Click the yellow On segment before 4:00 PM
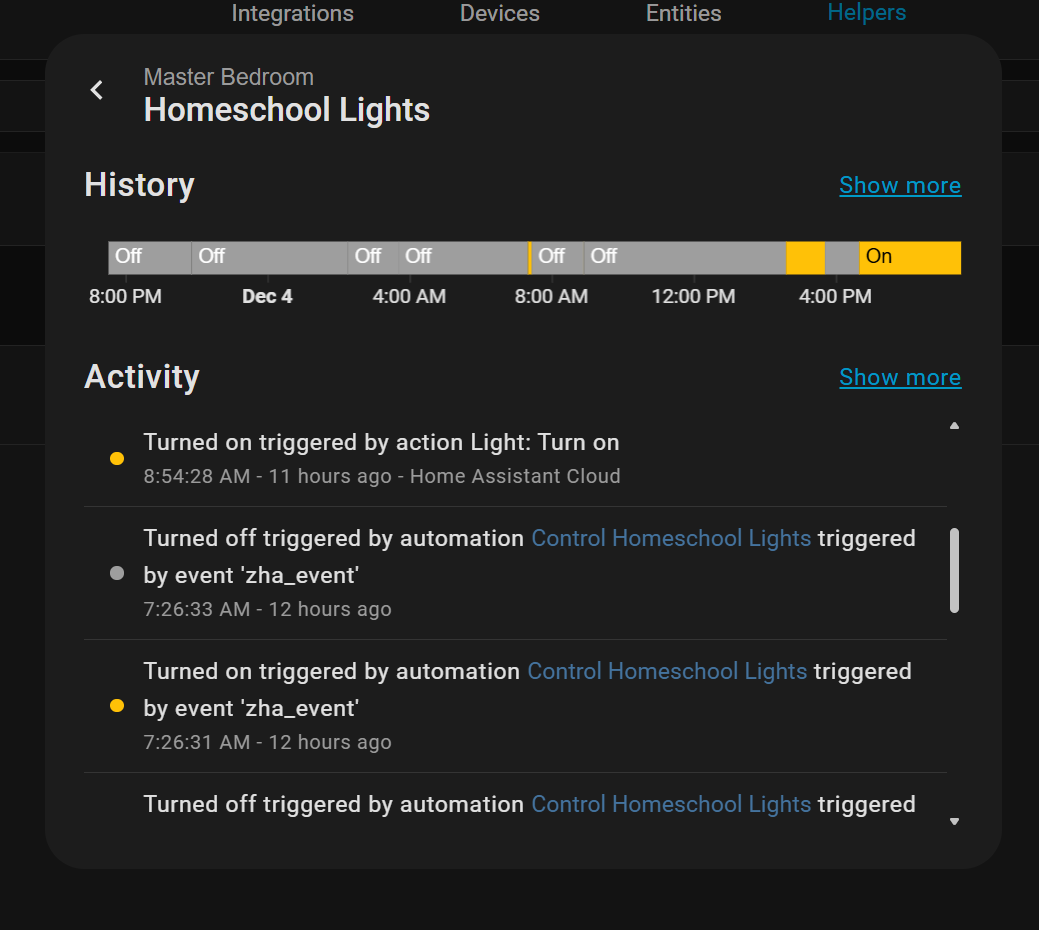This screenshot has height=930, width=1039. pos(805,257)
